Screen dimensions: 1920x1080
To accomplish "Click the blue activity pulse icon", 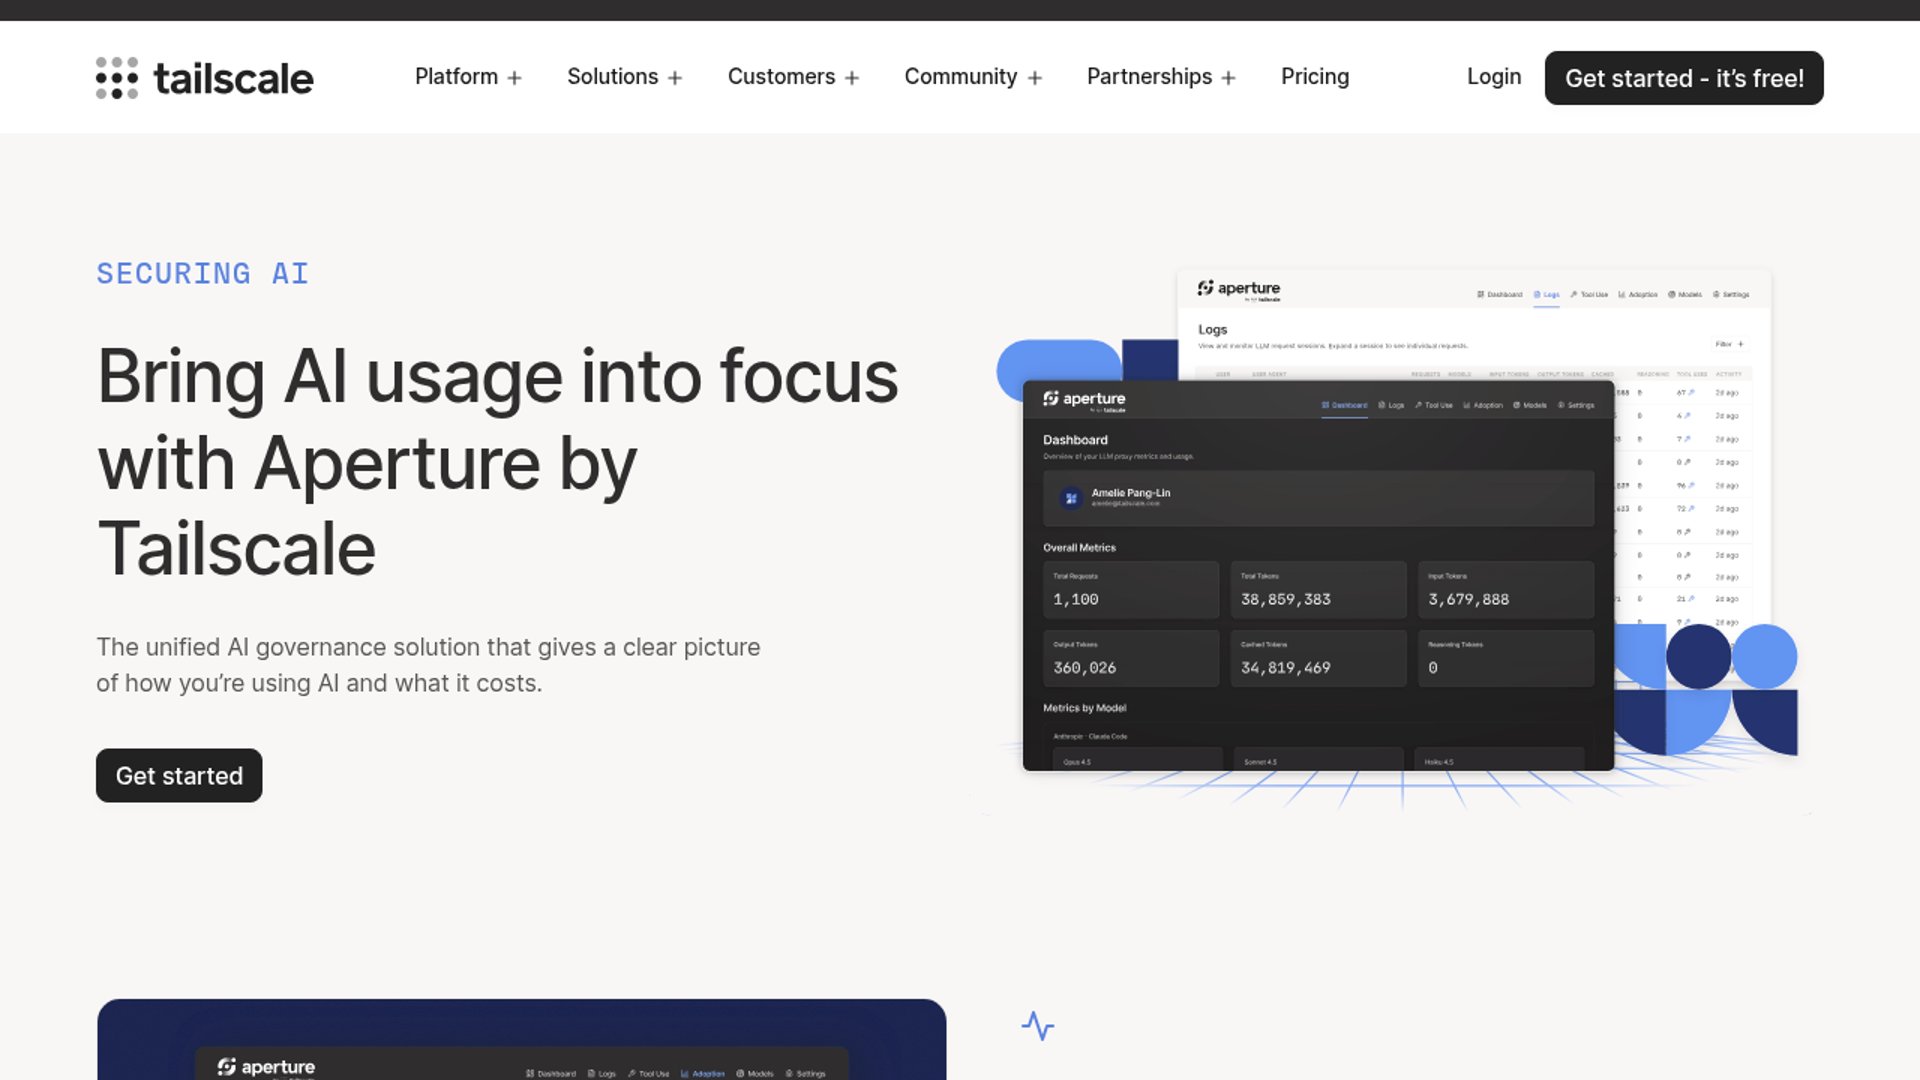I will click(x=1038, y=1026).
